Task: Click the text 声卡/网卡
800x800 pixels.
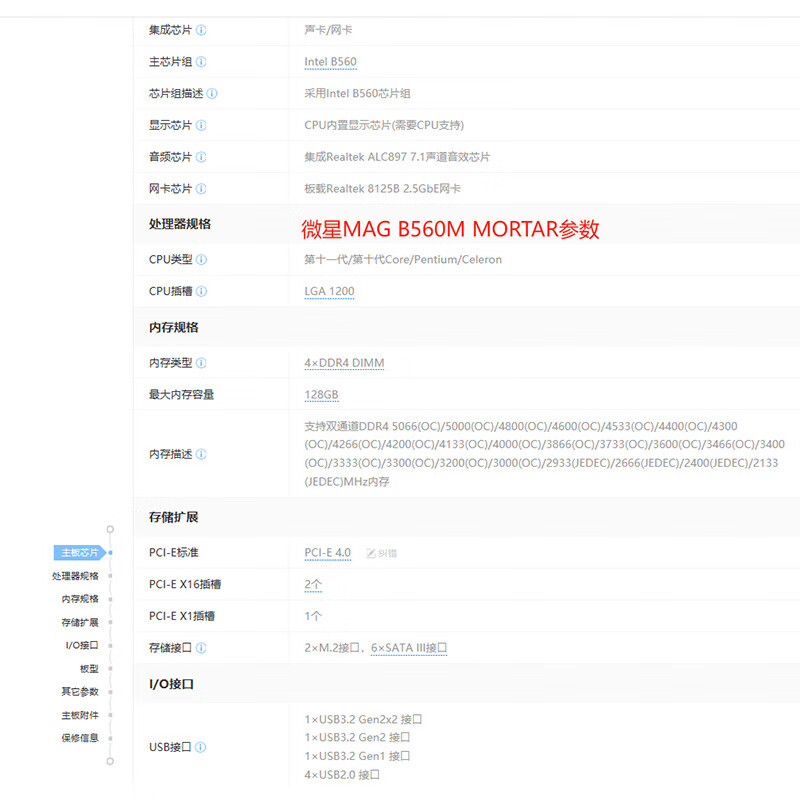Action: point(328,30)
